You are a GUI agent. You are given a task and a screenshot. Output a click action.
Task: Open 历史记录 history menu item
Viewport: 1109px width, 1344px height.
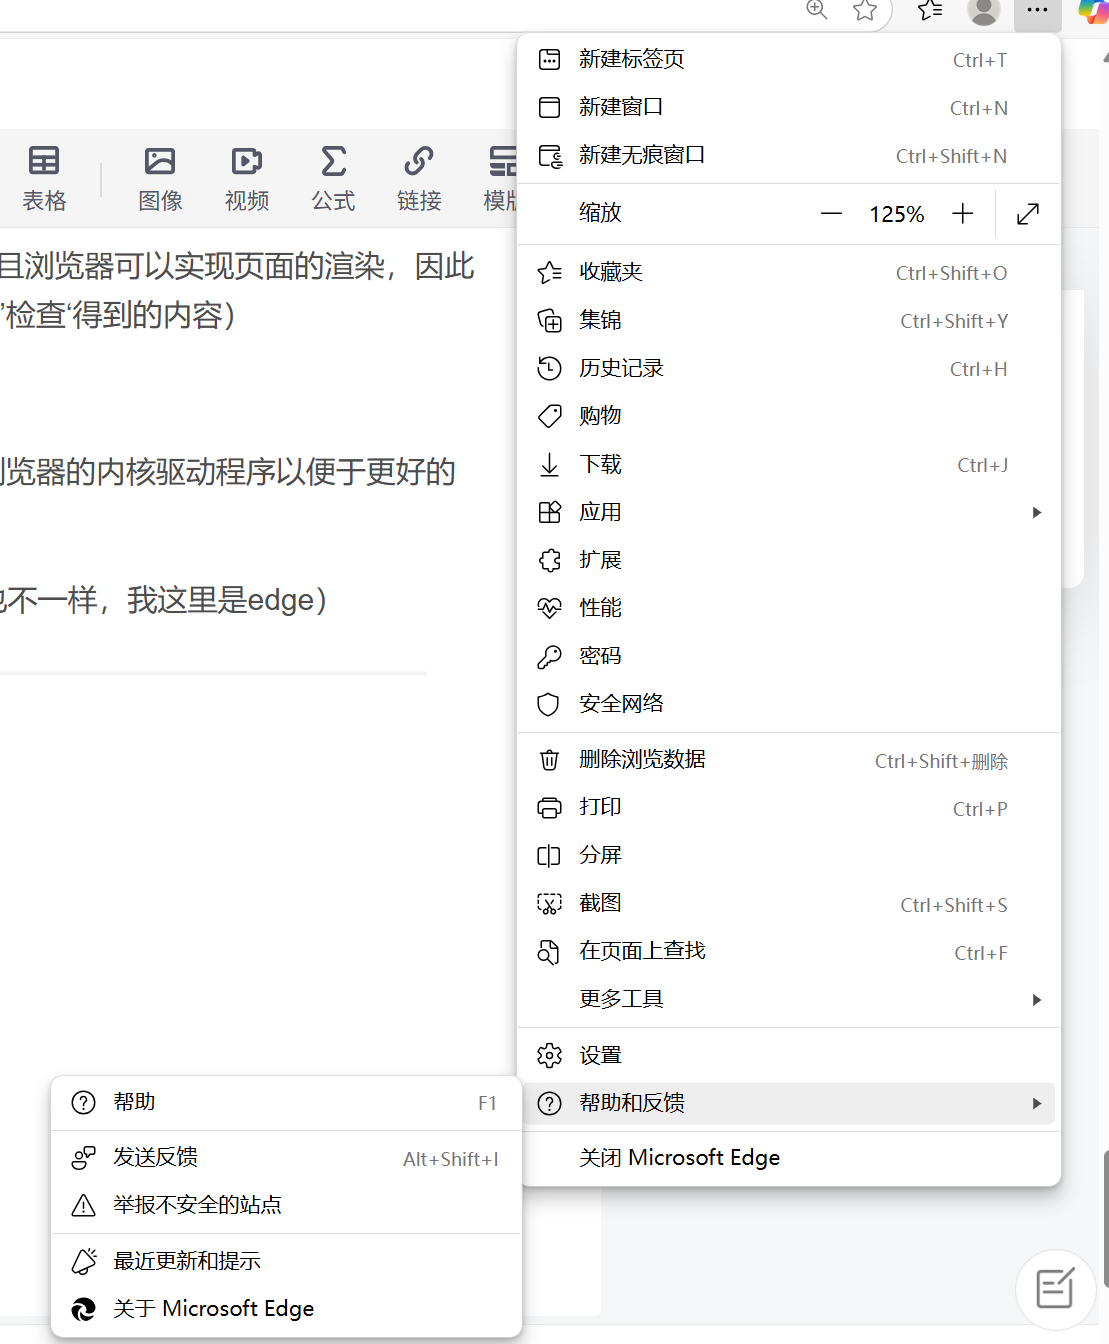tap(789, 369)
